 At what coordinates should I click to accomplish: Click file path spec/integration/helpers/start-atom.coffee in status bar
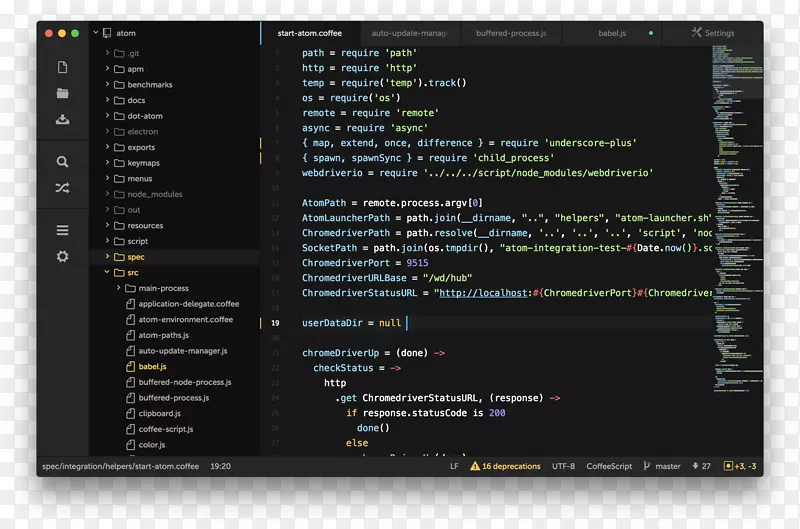120,466
